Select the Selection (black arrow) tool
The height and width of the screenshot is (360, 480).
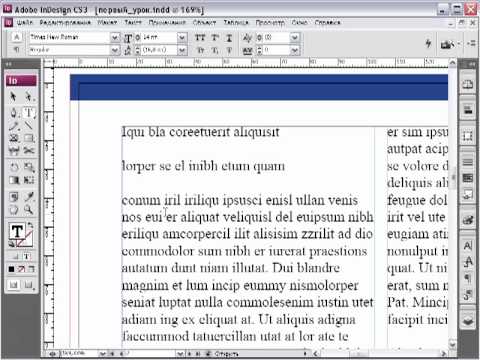pyautogui.click(x=13, y=97)
